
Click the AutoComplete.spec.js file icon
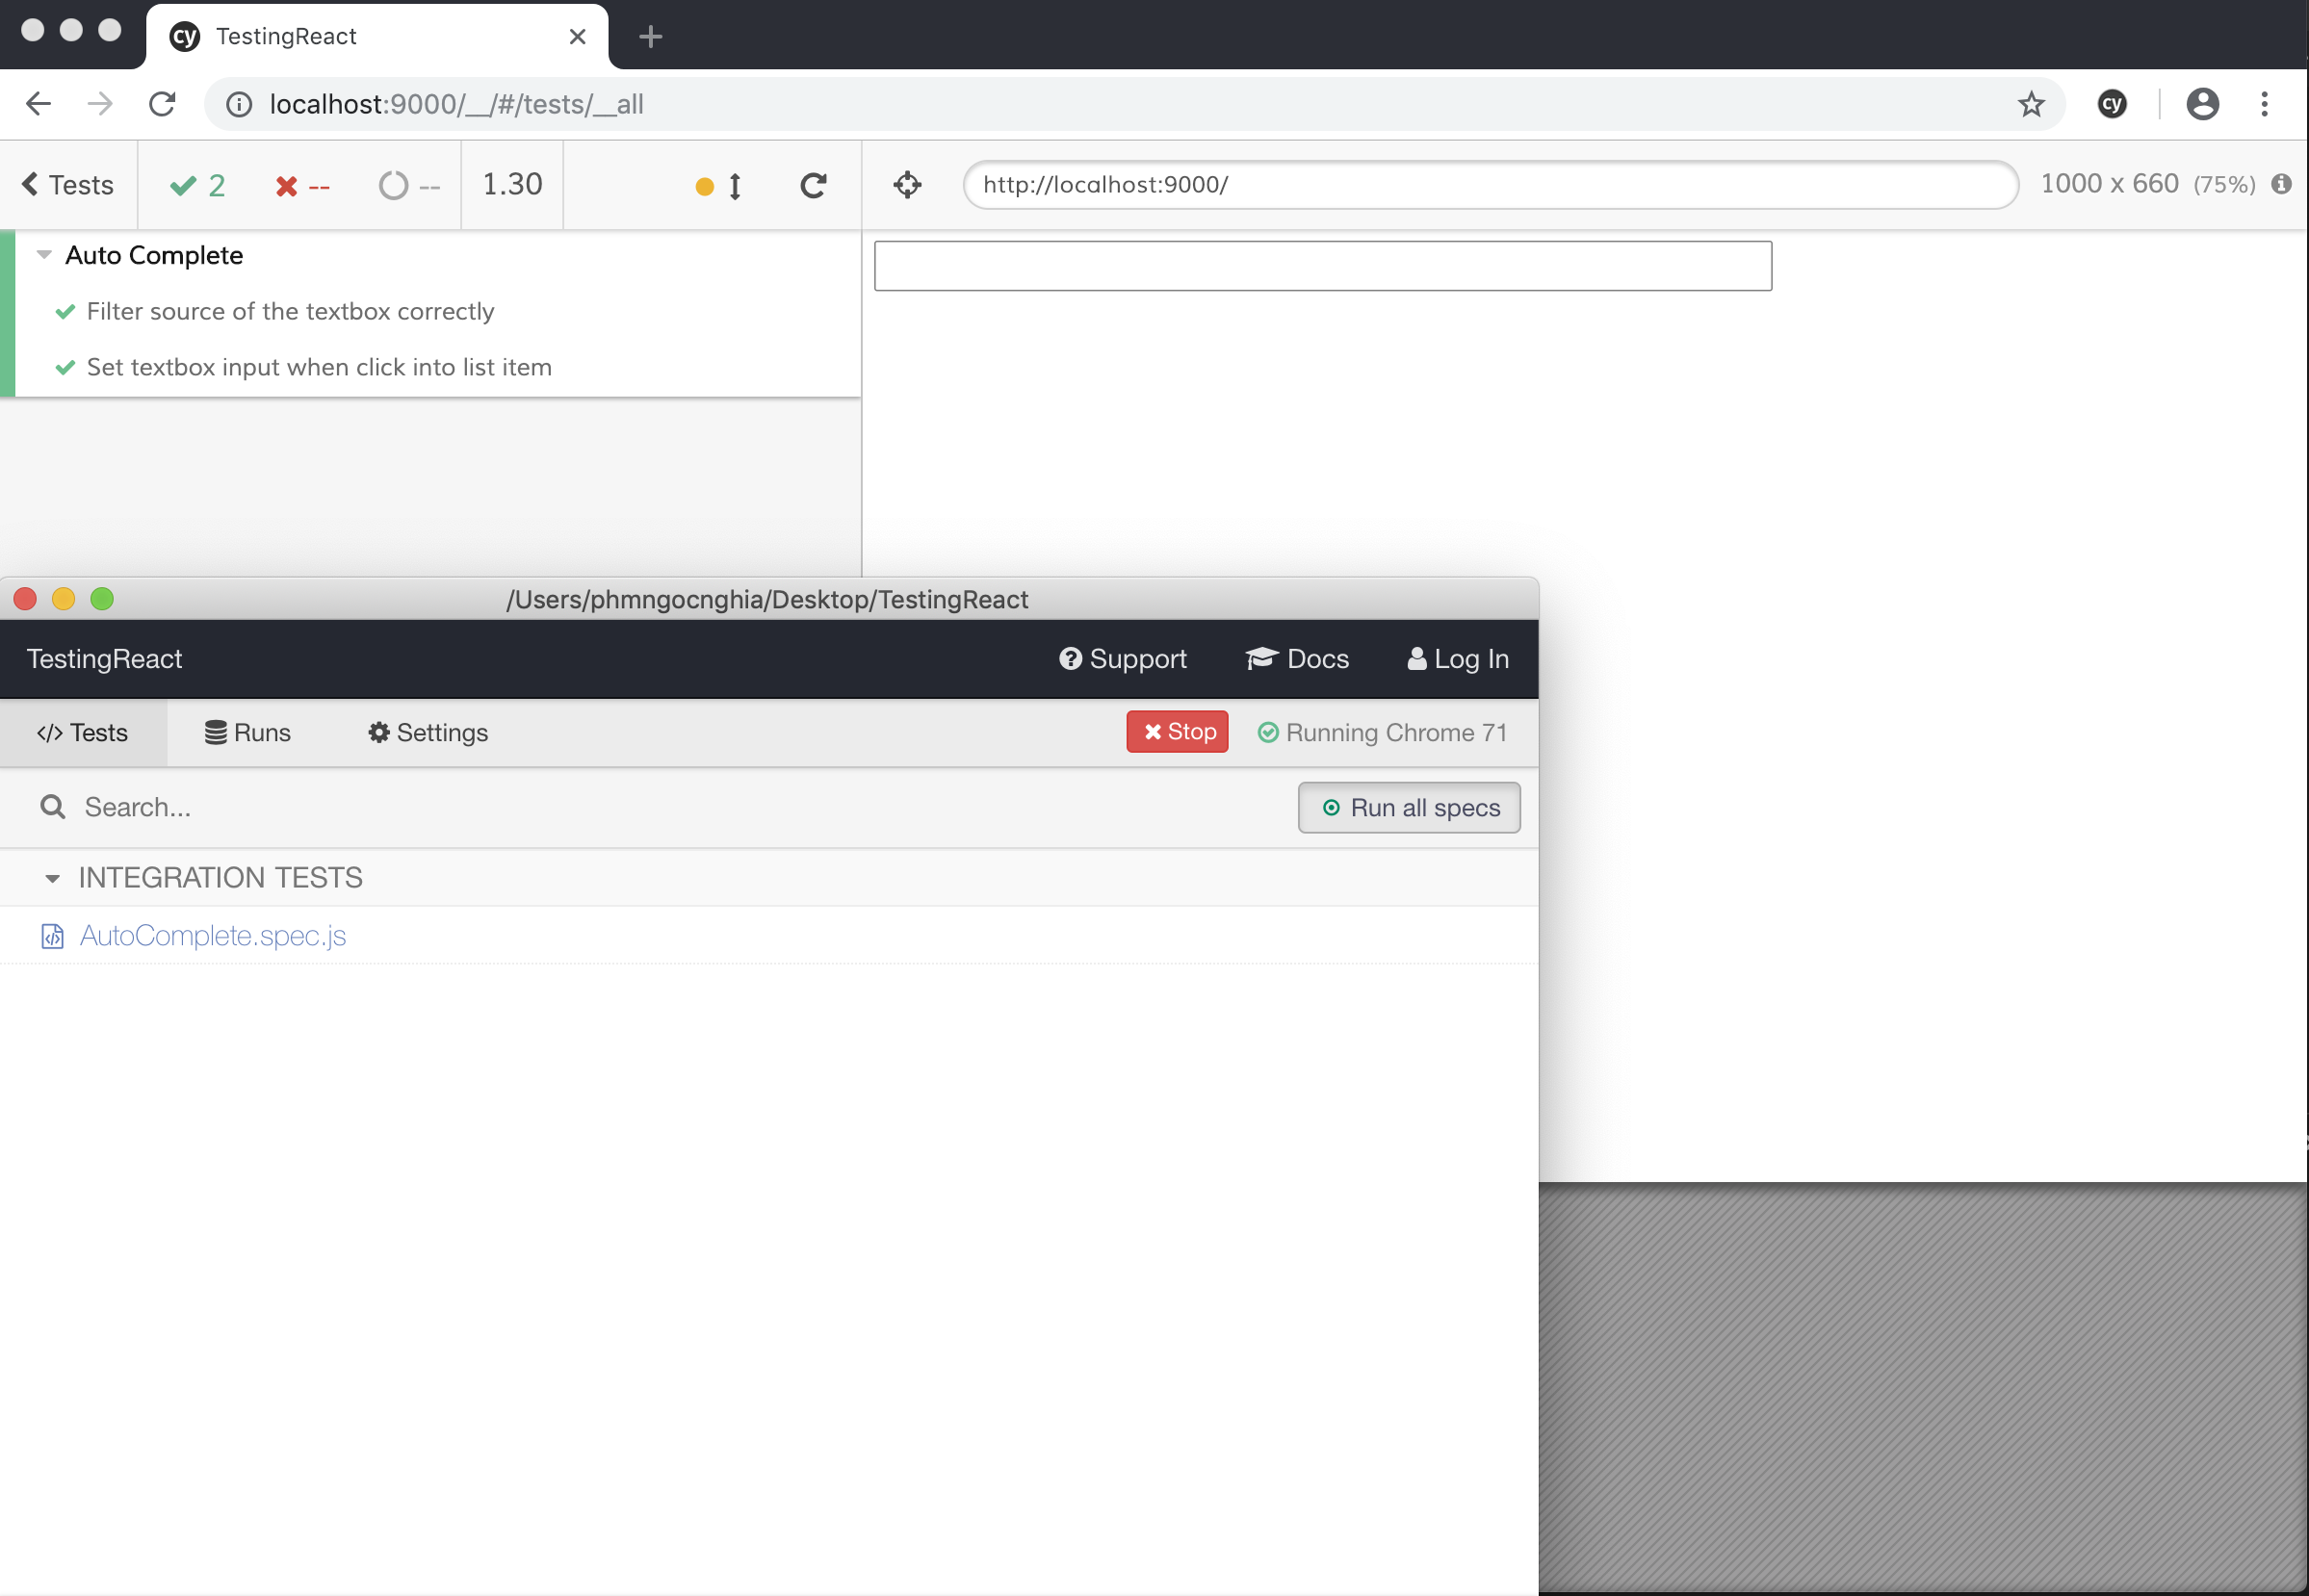tap(52, 936)
